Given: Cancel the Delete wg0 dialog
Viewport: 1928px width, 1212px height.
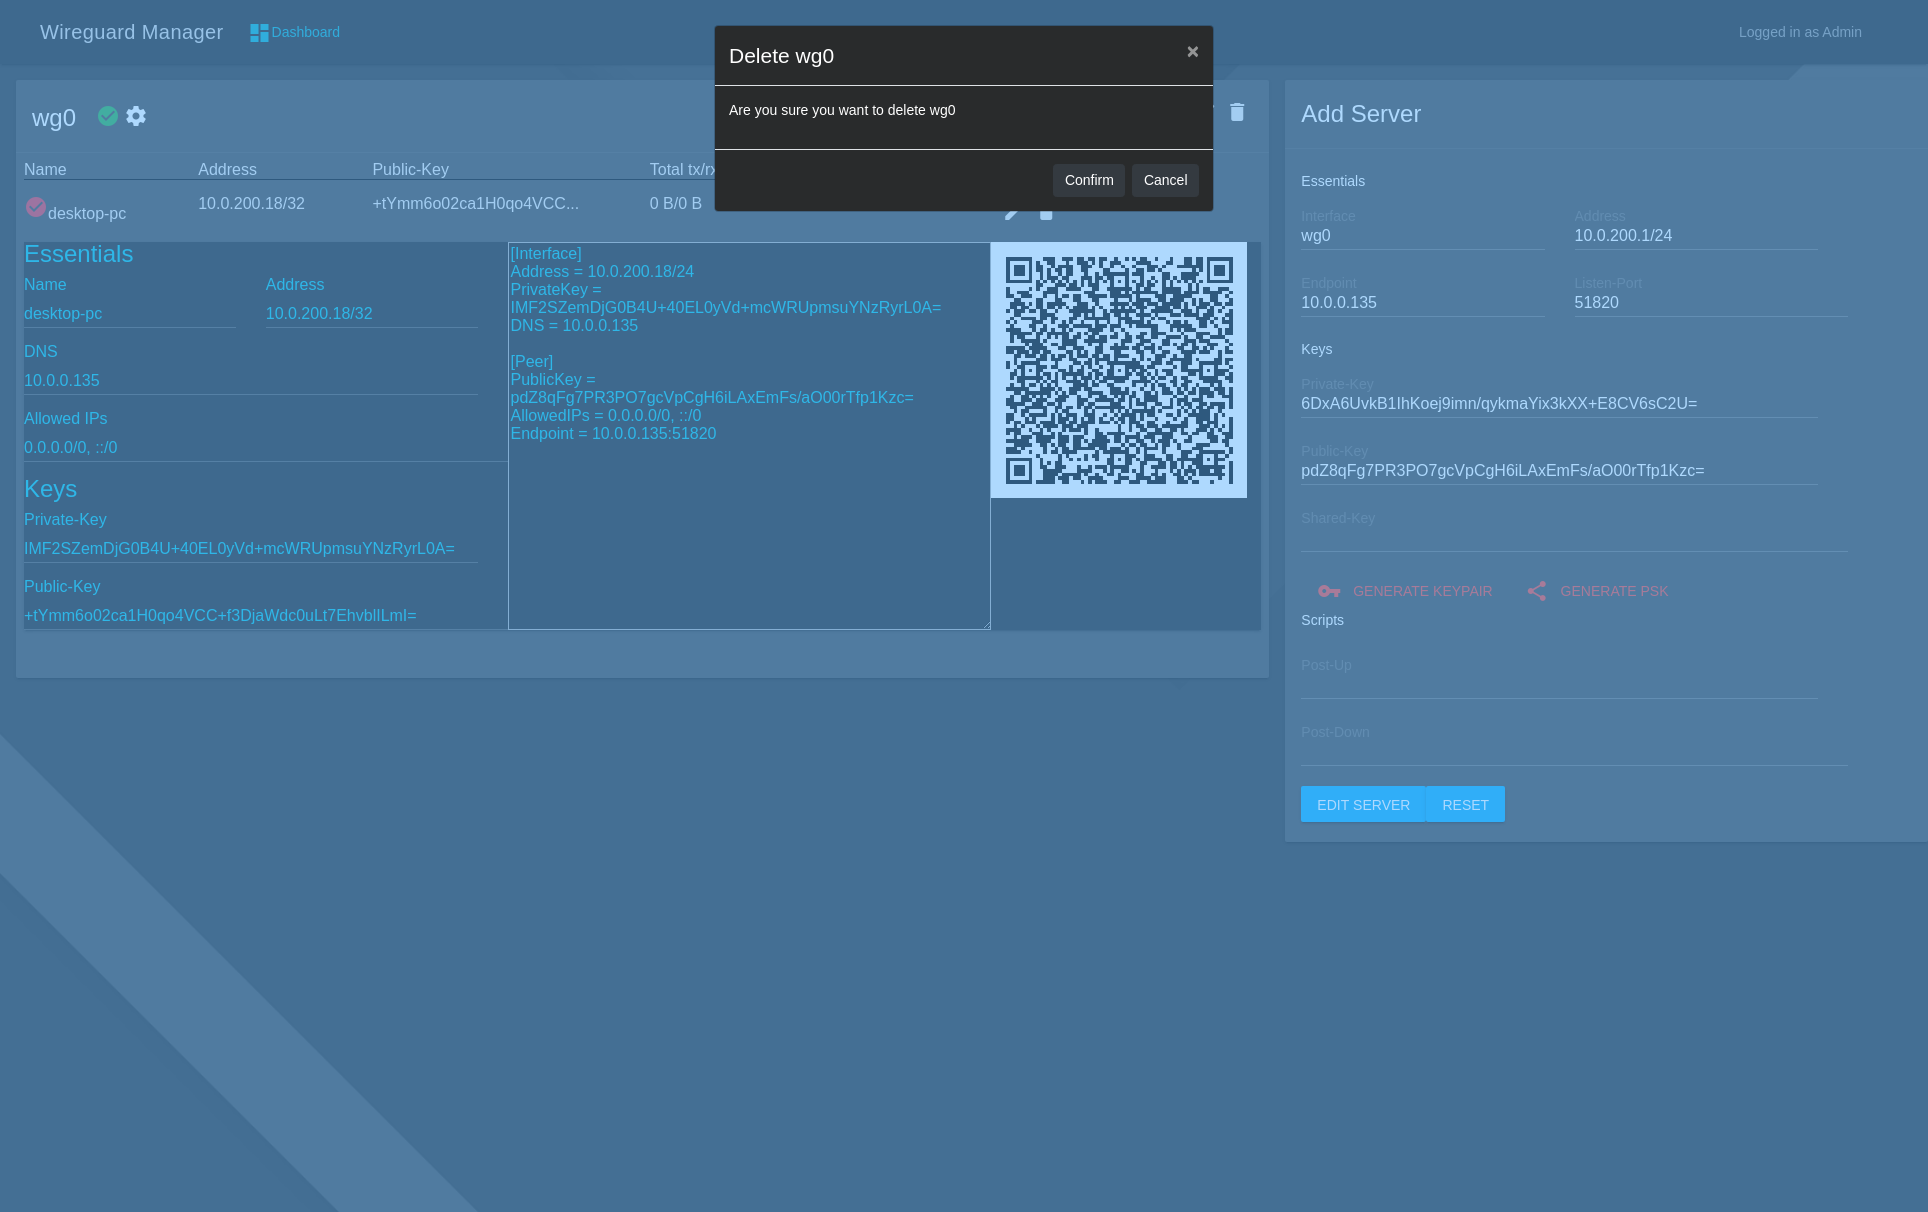Looking at the screenshot, I should pyautogui.click(x=1165, y=180).
